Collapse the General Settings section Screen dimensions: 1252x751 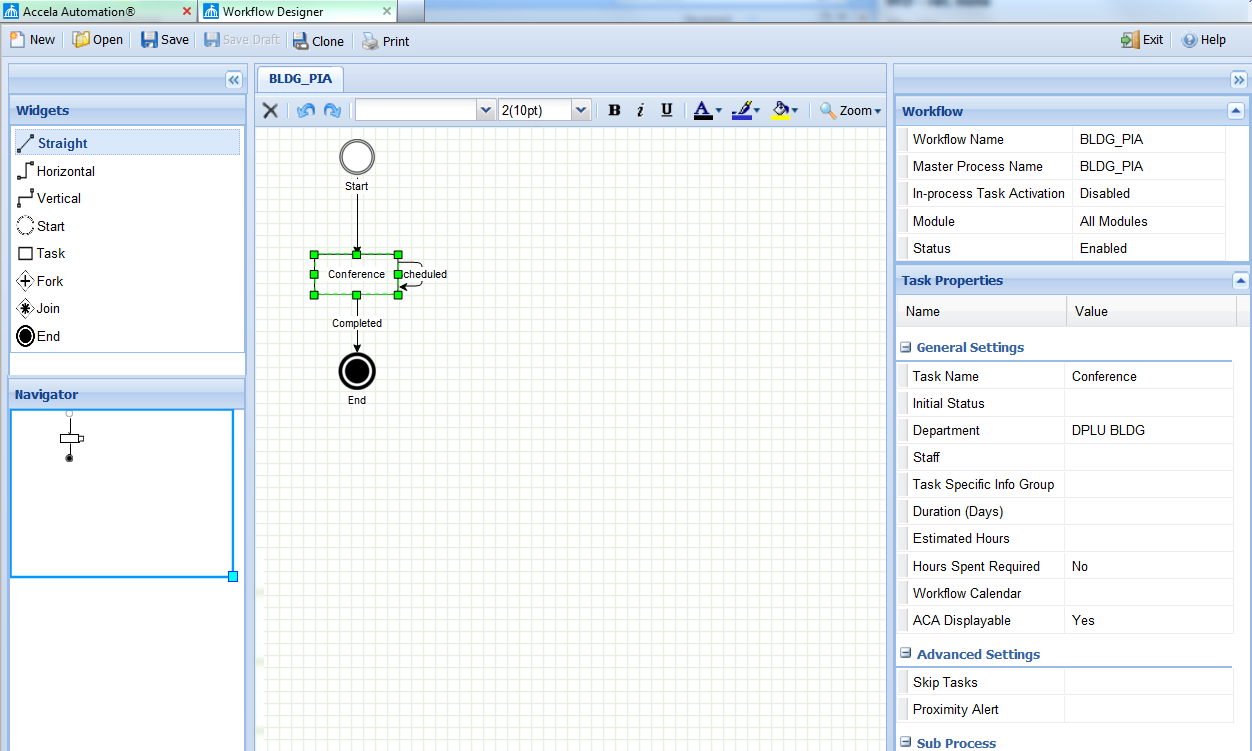pyautogui.click(x=906, y=348)
